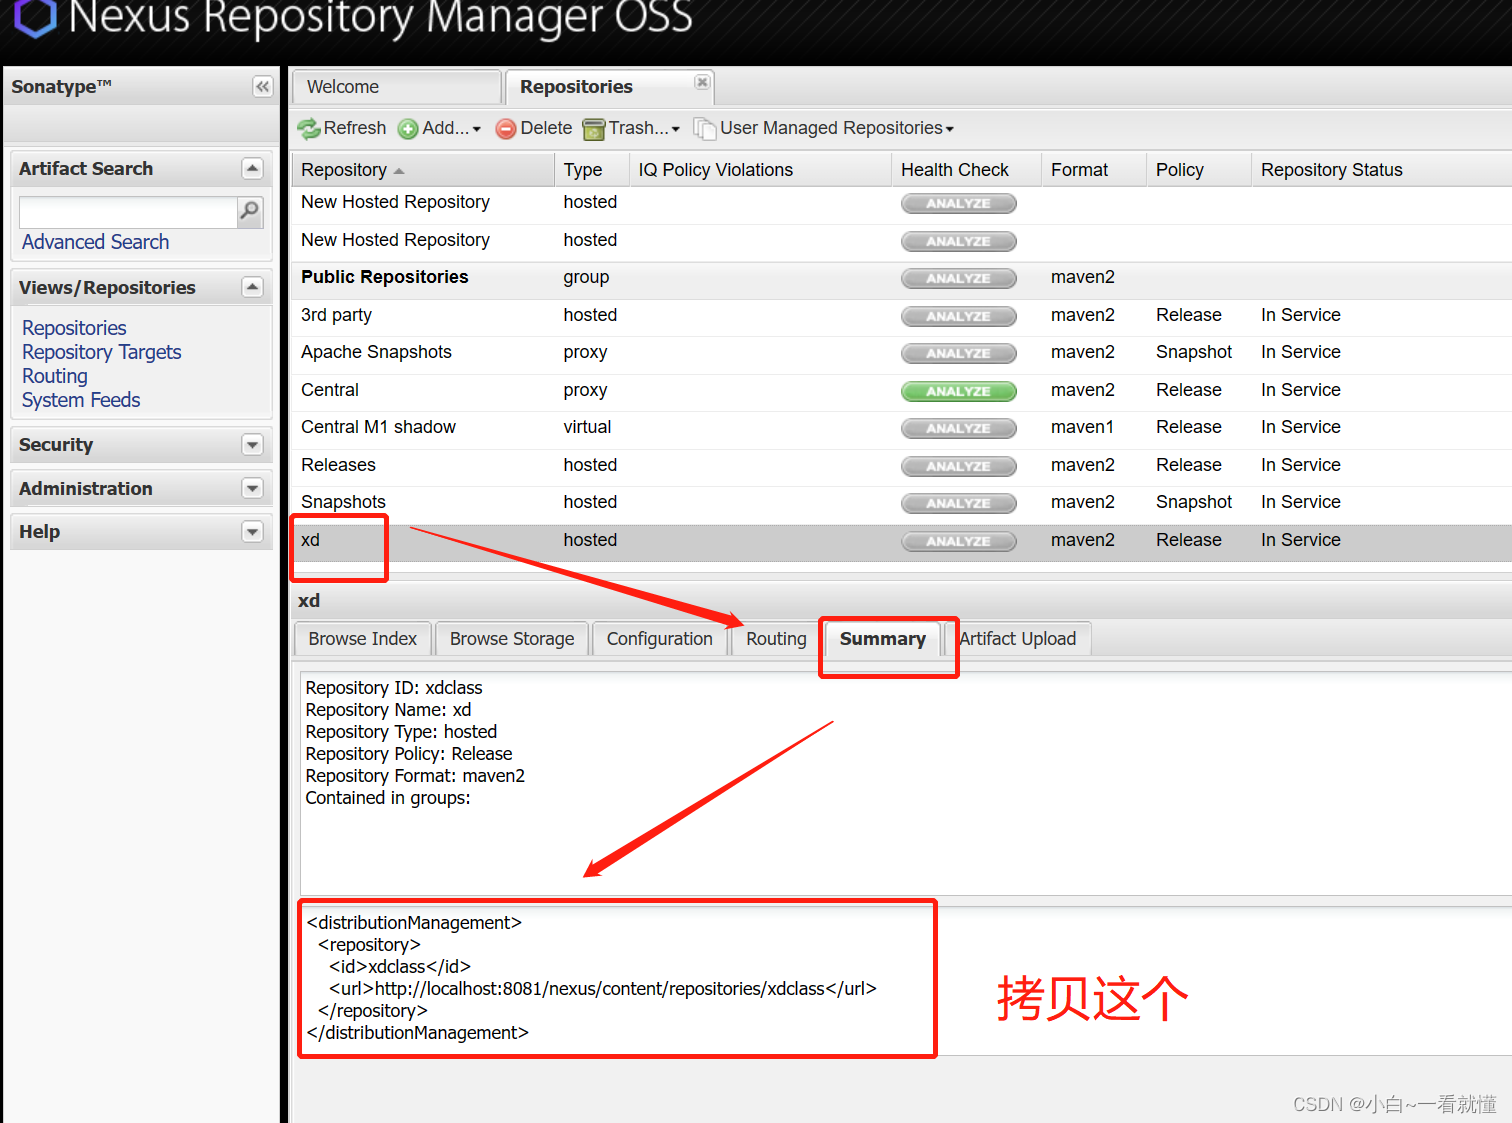
Task: Open the Trash menu
Action: tap(632, 128)
